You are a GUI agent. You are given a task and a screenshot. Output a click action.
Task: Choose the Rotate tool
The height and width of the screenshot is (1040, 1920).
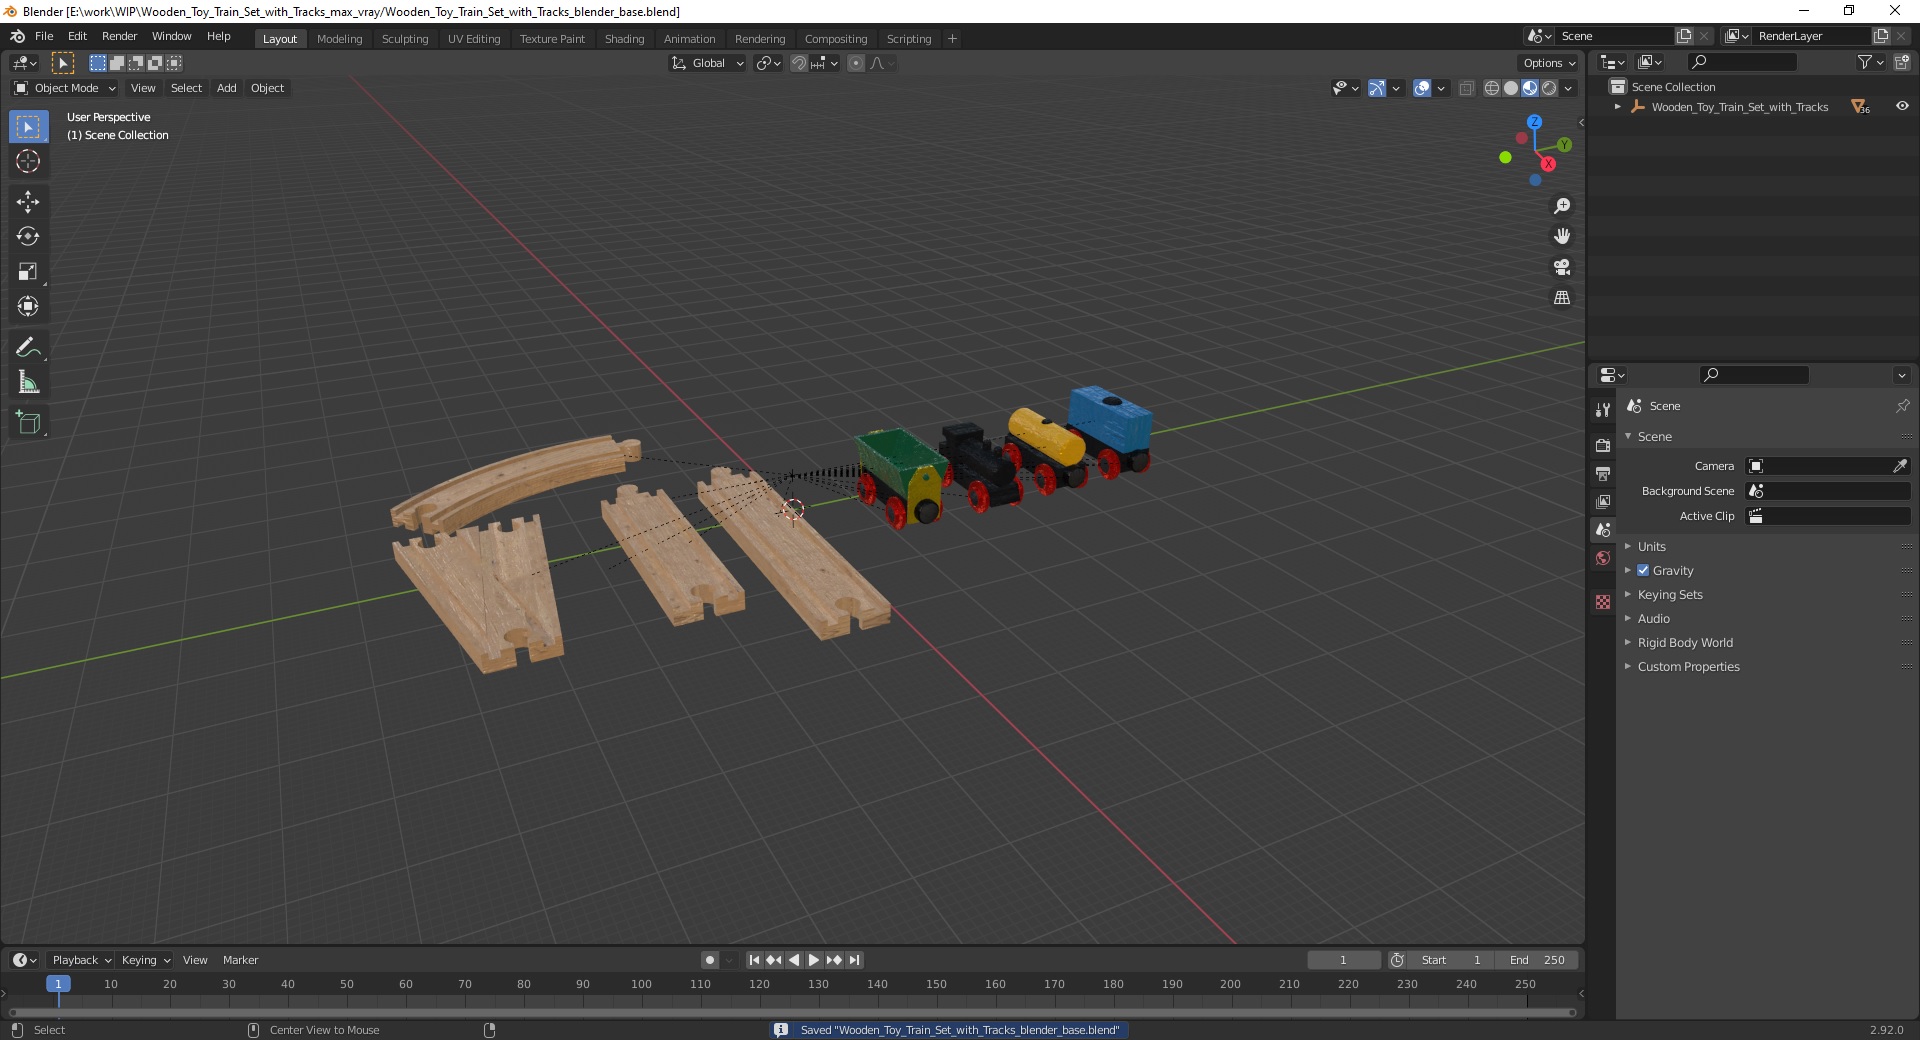28,236
